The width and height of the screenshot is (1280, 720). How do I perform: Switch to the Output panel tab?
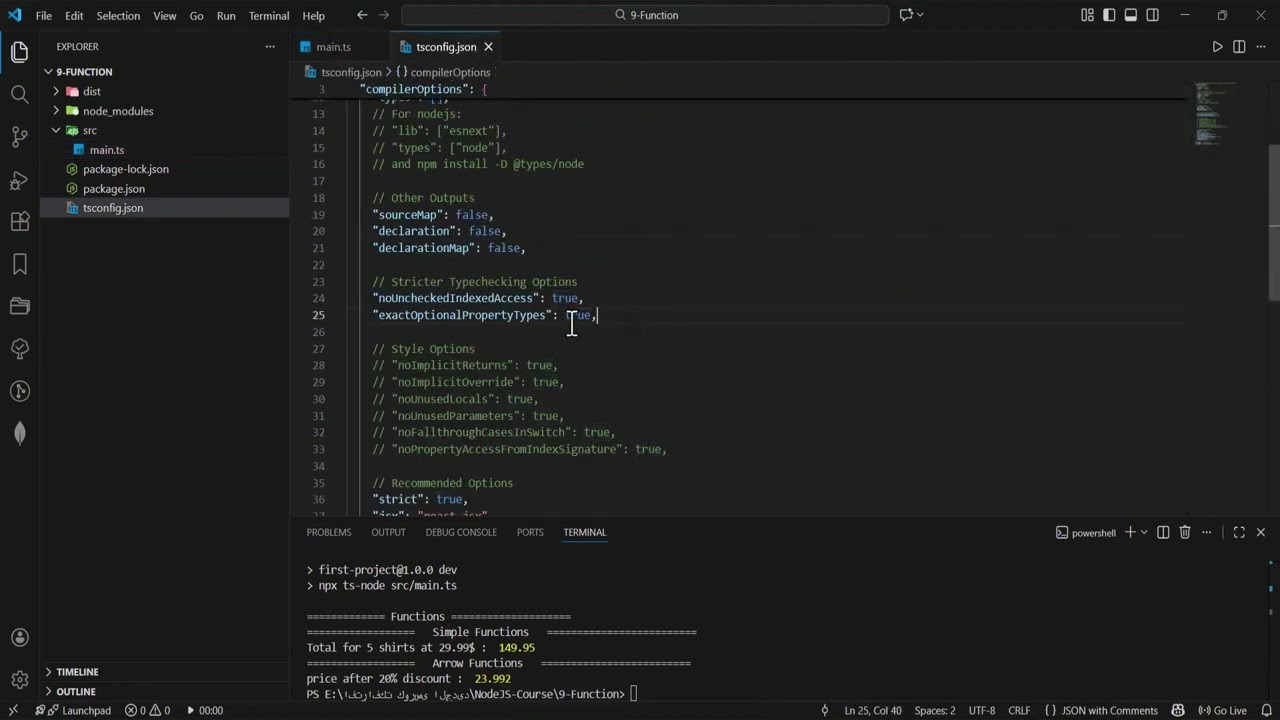point(388,533)
